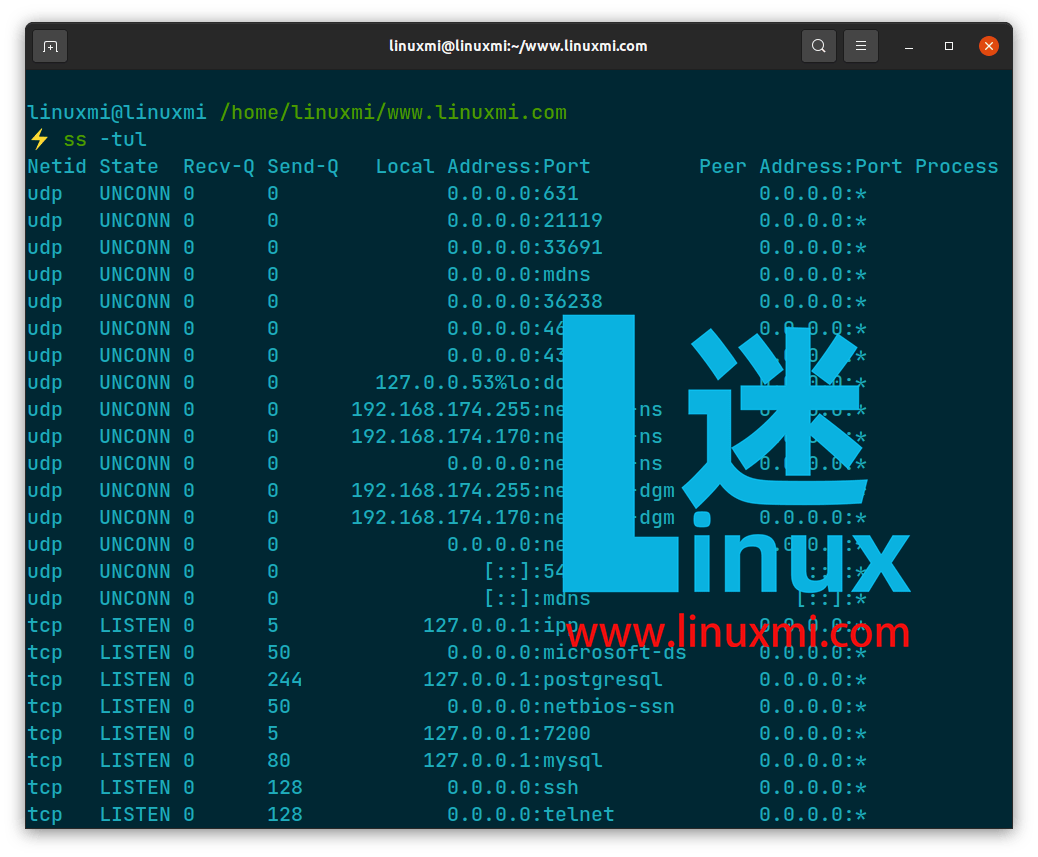The image size is (1038, 857).
Task: Click the State column header
Action: (129, 166)
